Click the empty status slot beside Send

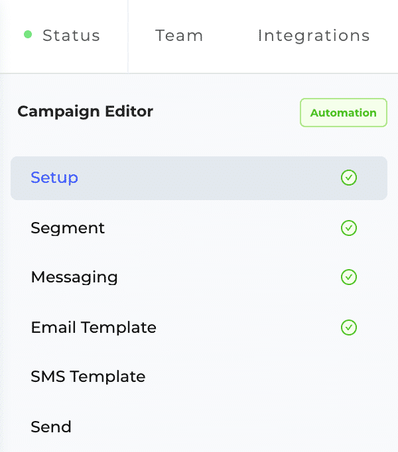[349, 427]
